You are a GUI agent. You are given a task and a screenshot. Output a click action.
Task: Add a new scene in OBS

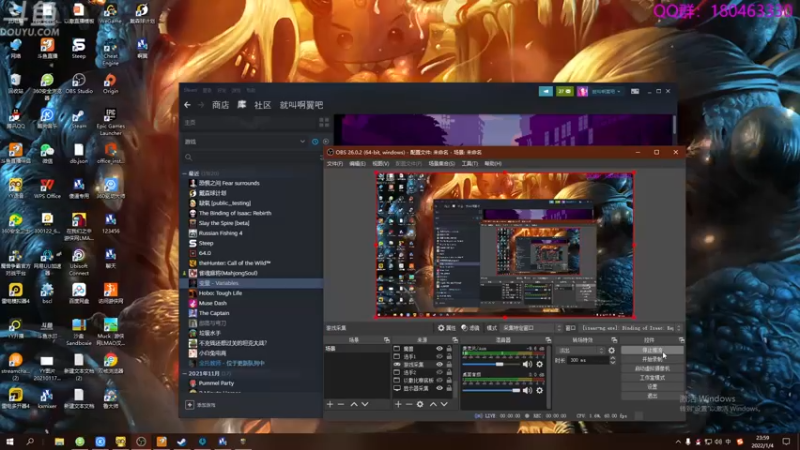pos(330,404)
